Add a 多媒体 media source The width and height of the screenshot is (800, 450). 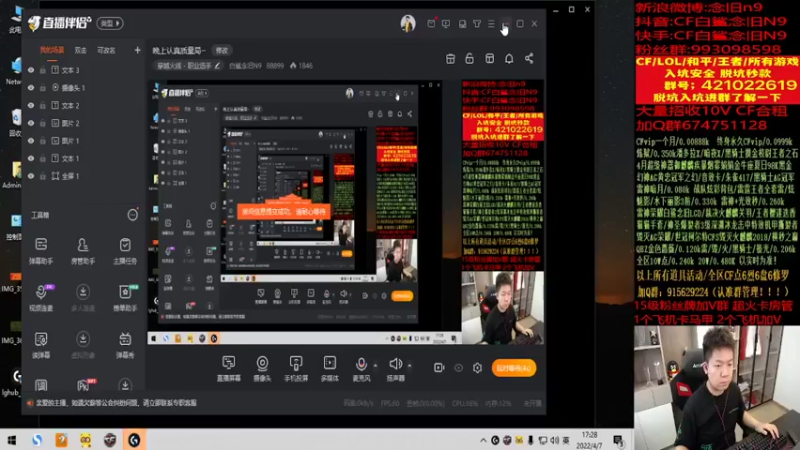330,368
